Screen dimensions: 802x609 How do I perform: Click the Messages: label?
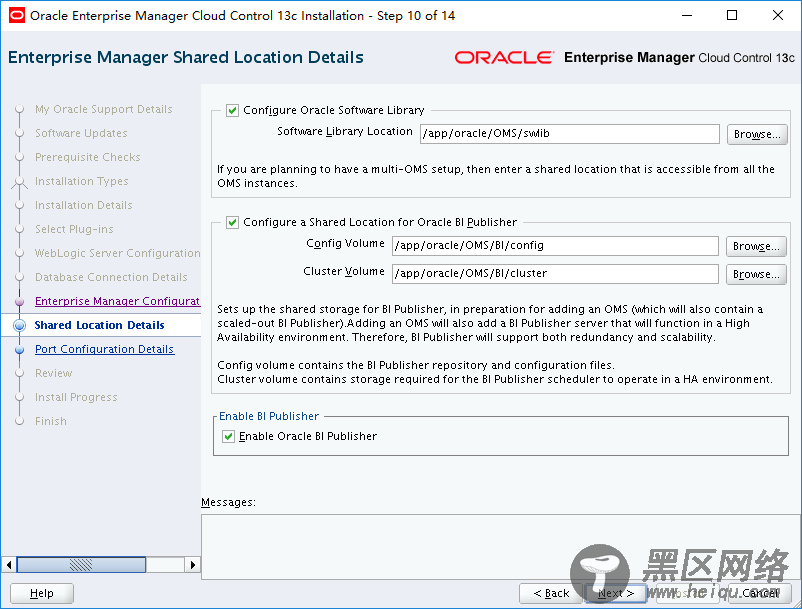point(228,503)
